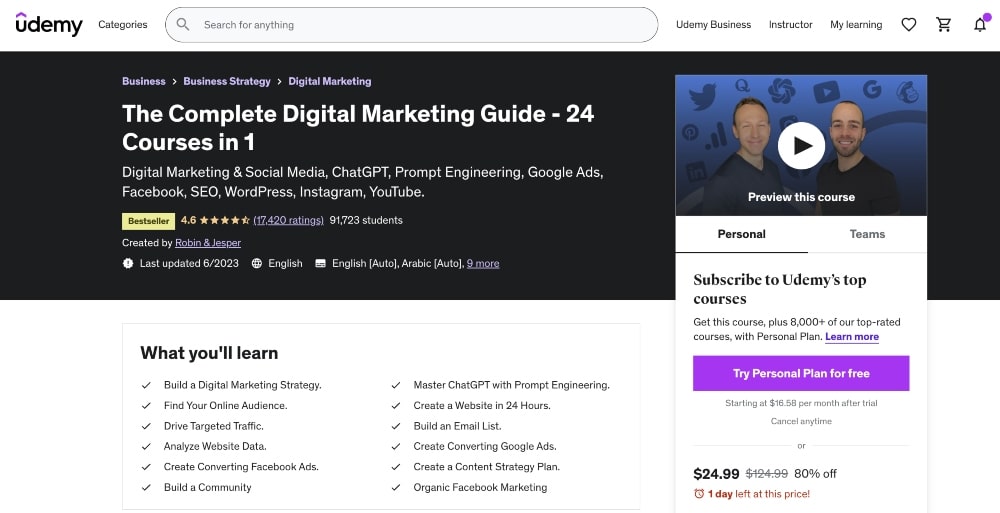Click the closed captions icon
Screen dimensions: 1000x513
click(320, 264)
